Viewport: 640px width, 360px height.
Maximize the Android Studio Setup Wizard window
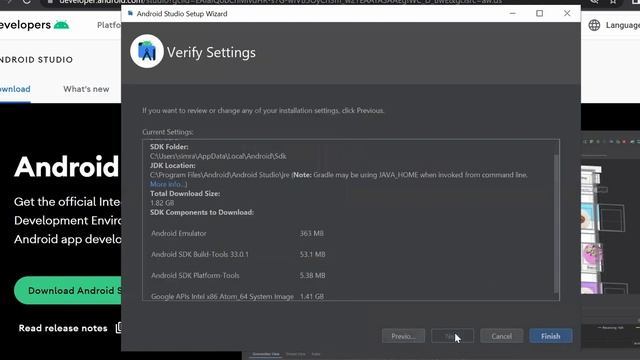[x=540, y=13]
